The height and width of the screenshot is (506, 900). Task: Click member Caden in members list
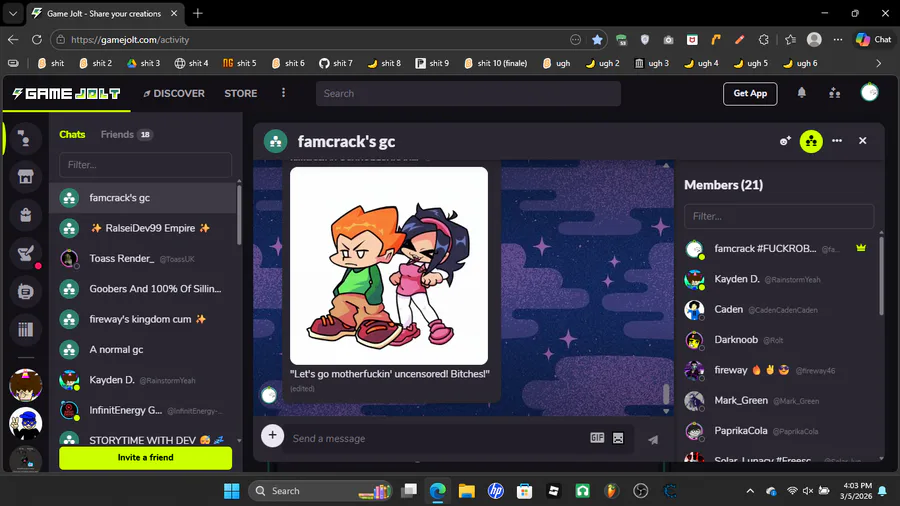click(x=778, y=309)
